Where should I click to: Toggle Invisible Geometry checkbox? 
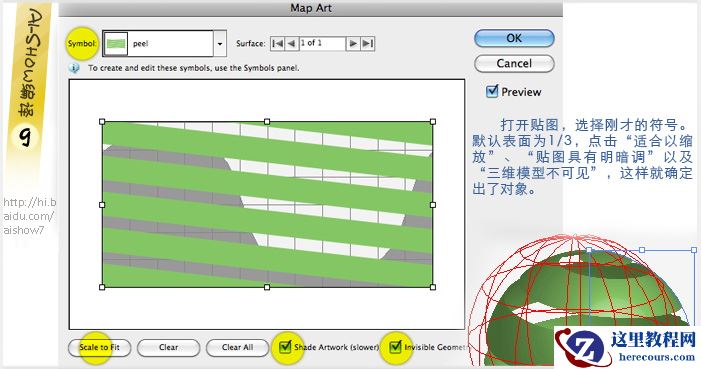click(395, 346)
